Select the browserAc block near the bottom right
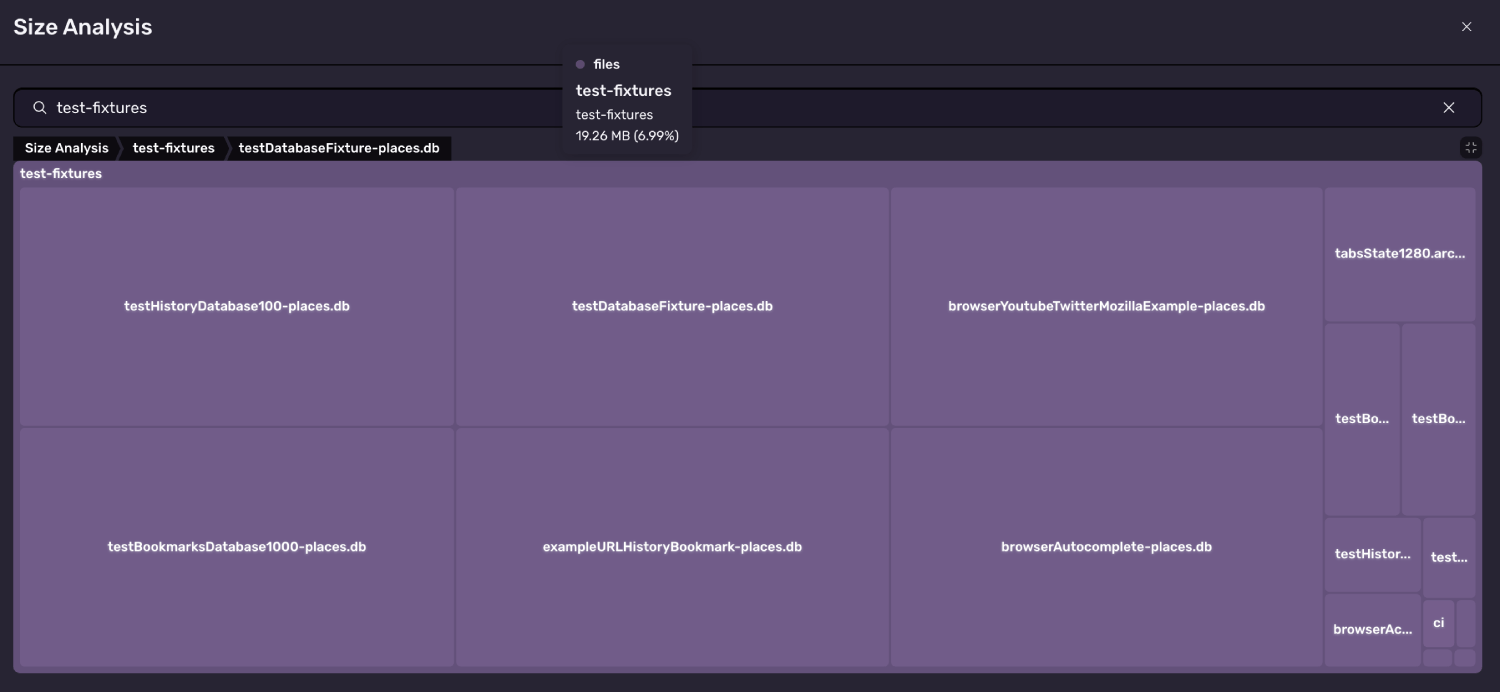 [x=1372, y=627]
